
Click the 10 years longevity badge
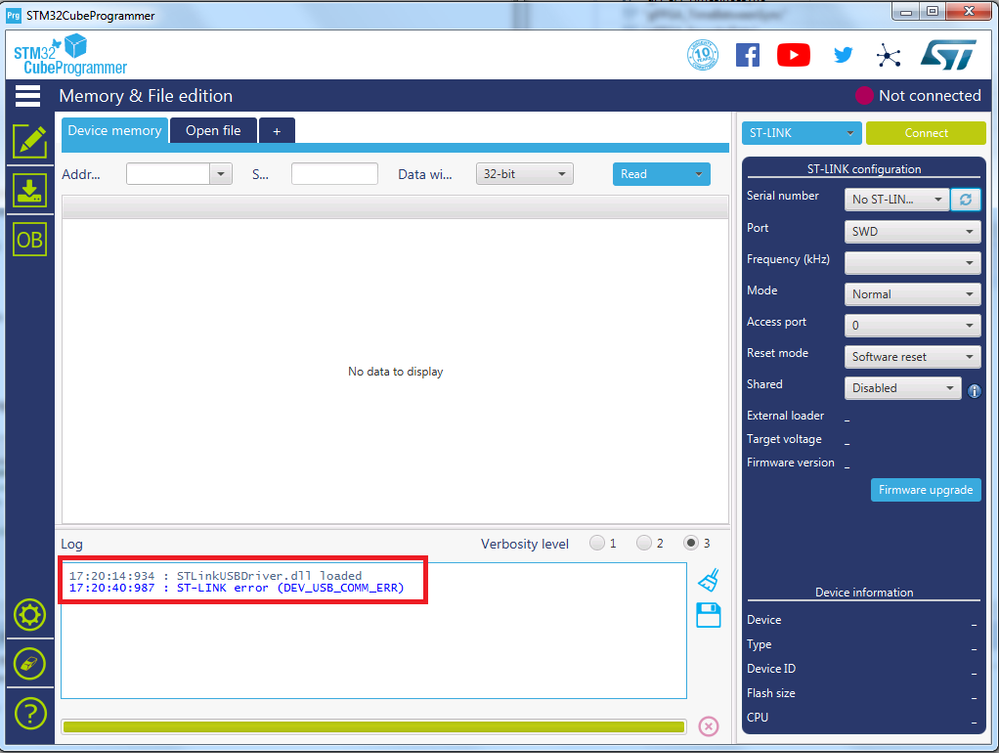point(703,55)
